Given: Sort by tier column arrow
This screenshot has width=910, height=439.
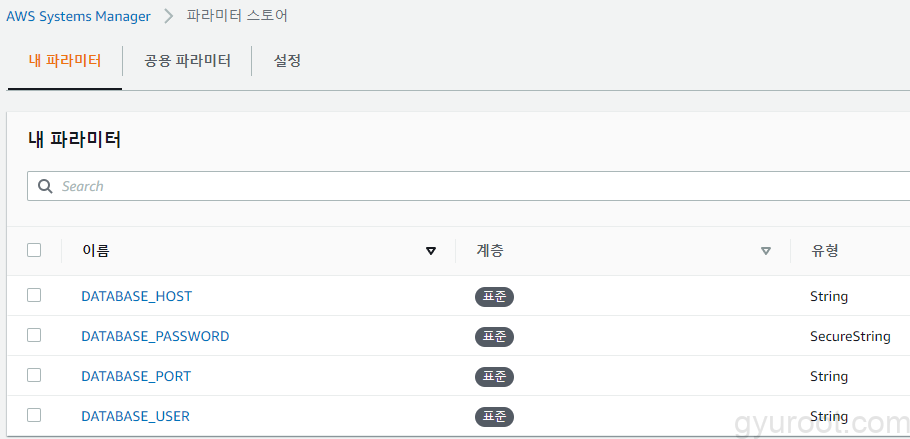Looking at the screenshot, I should 766,251.
